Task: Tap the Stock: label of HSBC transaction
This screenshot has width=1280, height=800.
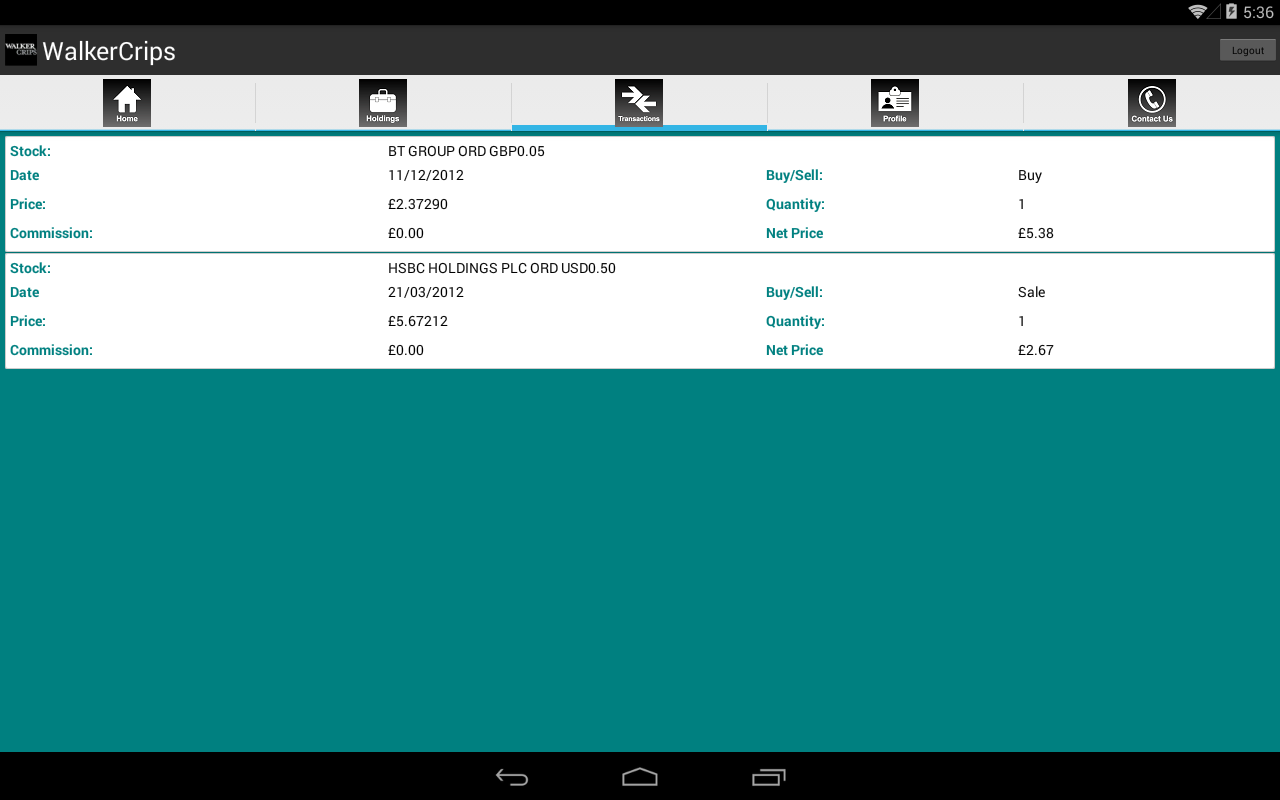Action: (x=30, y=269)
